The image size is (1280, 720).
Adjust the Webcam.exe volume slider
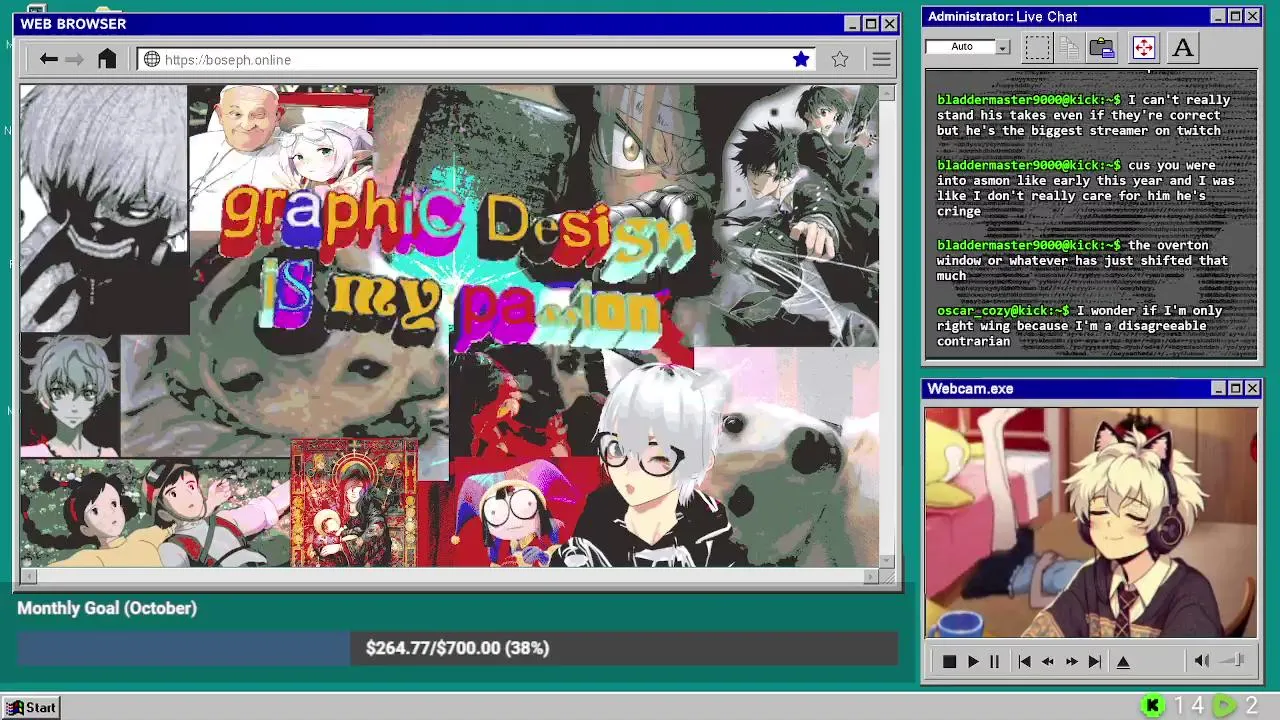[1233, 660]
